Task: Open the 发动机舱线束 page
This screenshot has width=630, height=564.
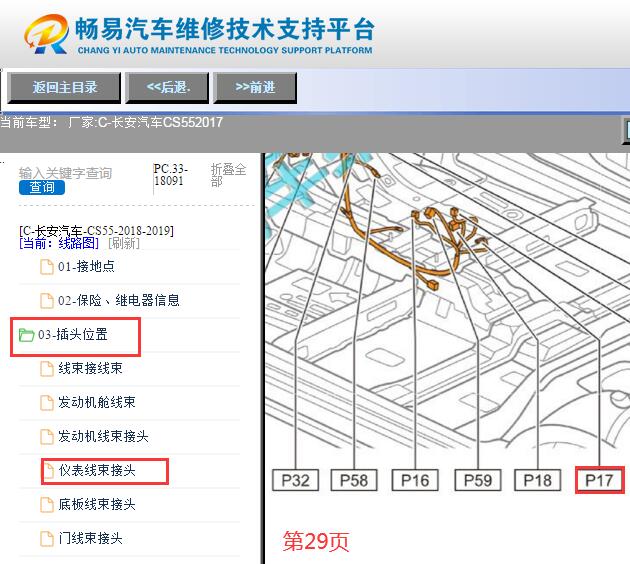Action: point(97,402)
